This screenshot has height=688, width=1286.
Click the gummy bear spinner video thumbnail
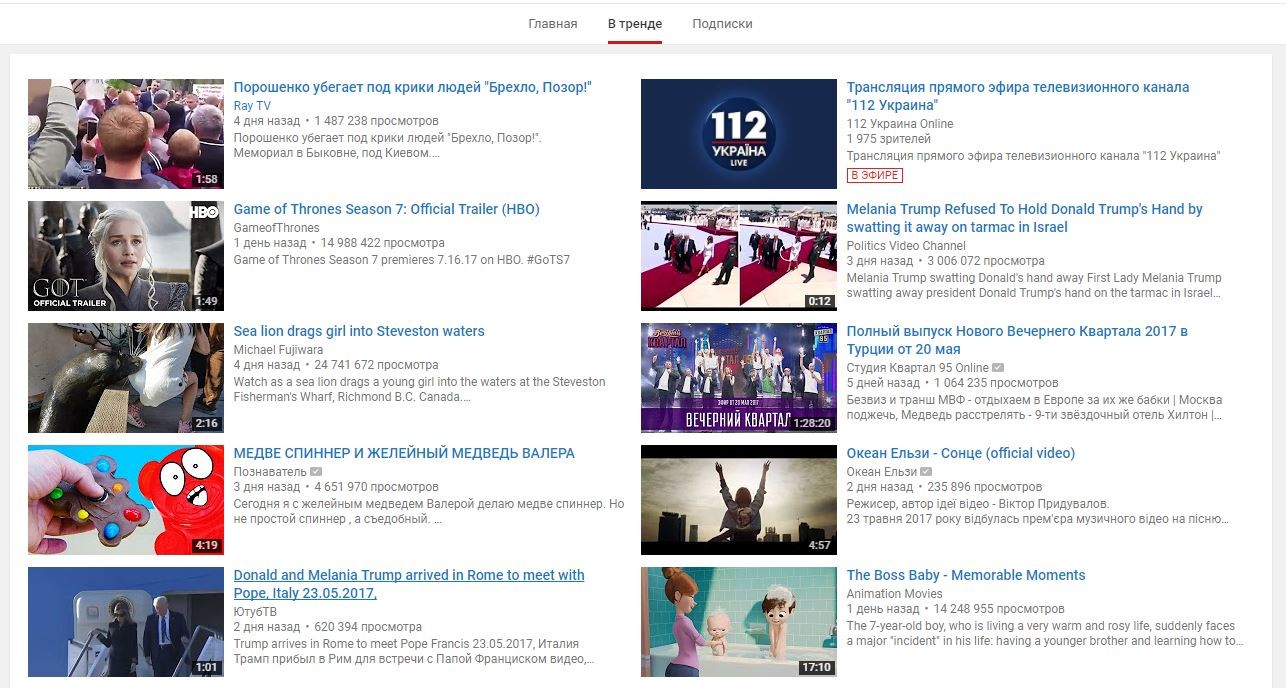(x=126, y=500)
